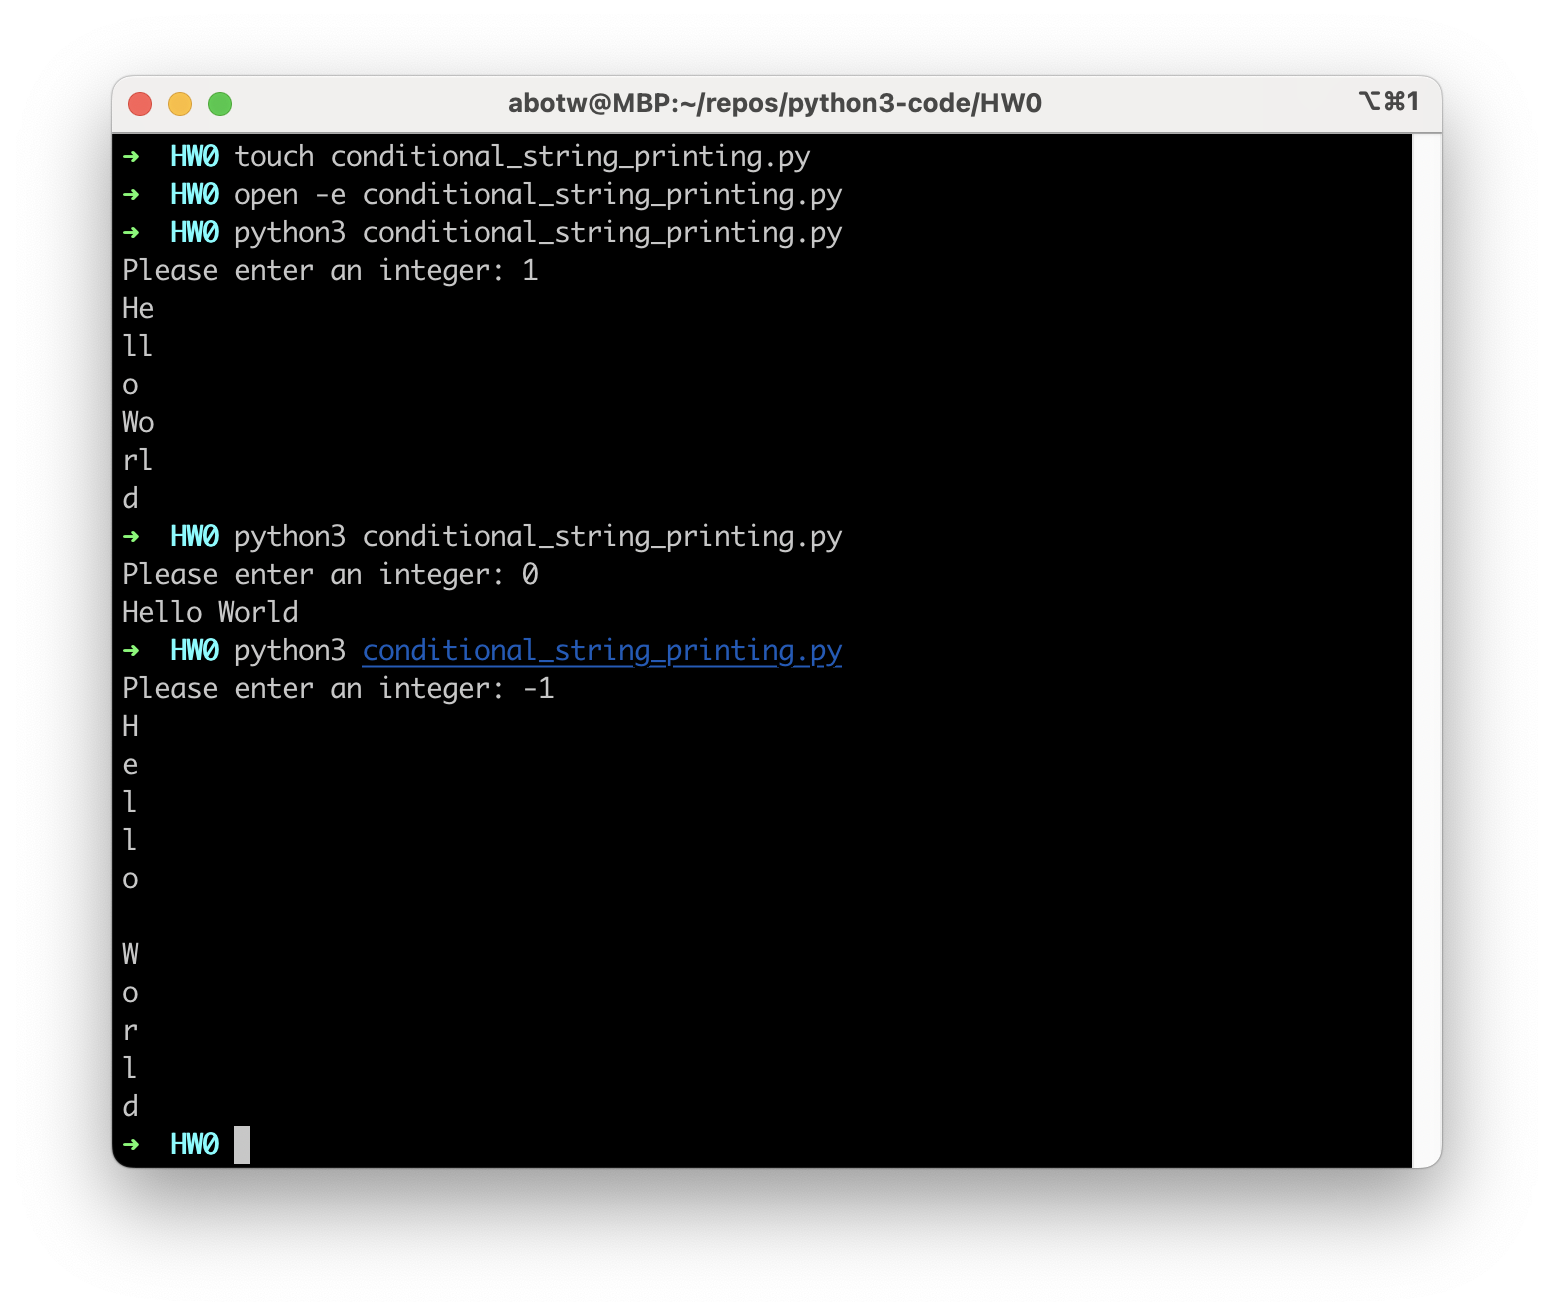
Task: Click the terminal's right-side scrollbar strip
Action: coord(1426,650)
